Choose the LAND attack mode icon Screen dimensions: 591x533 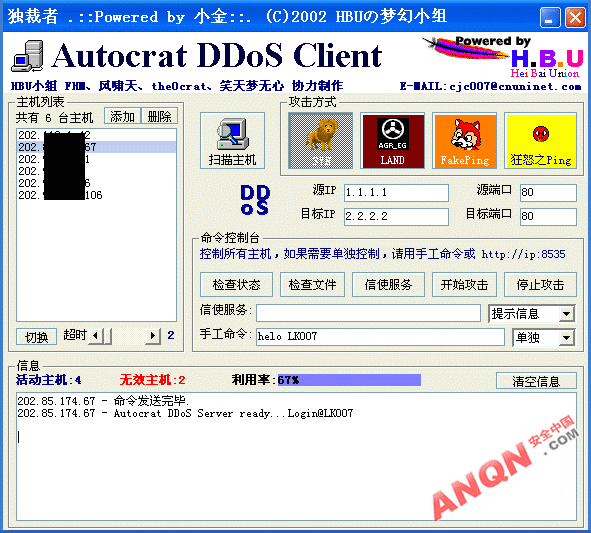(x=392, y=141)
